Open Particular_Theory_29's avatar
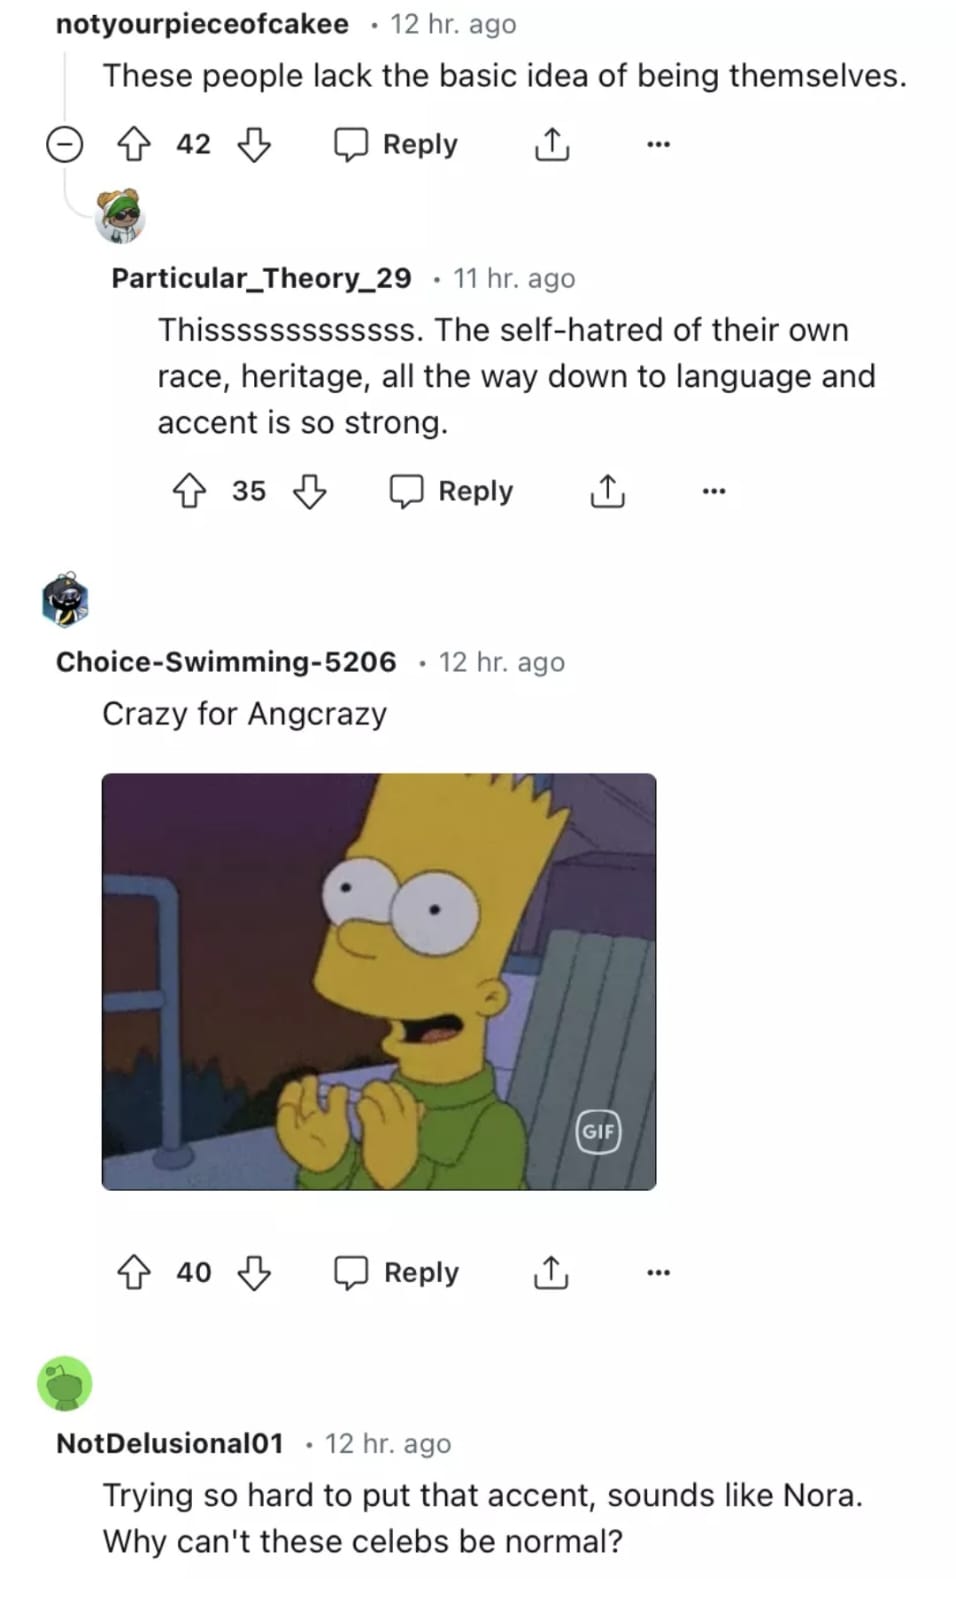 coord(120,216)
